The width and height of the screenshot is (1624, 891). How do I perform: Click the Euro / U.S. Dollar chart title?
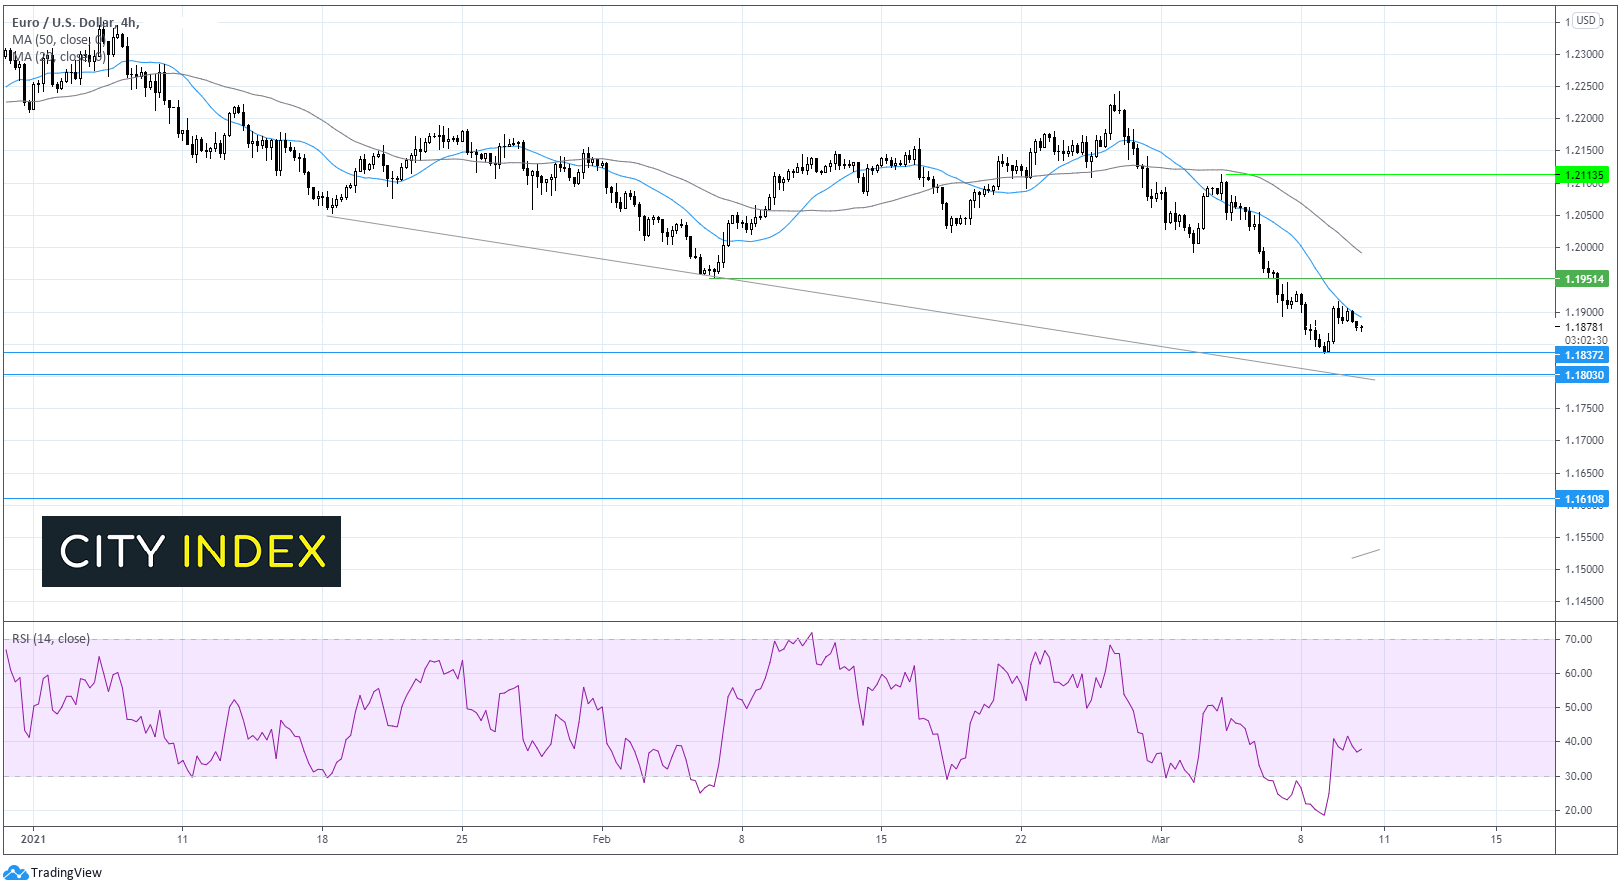coord(75,22)
